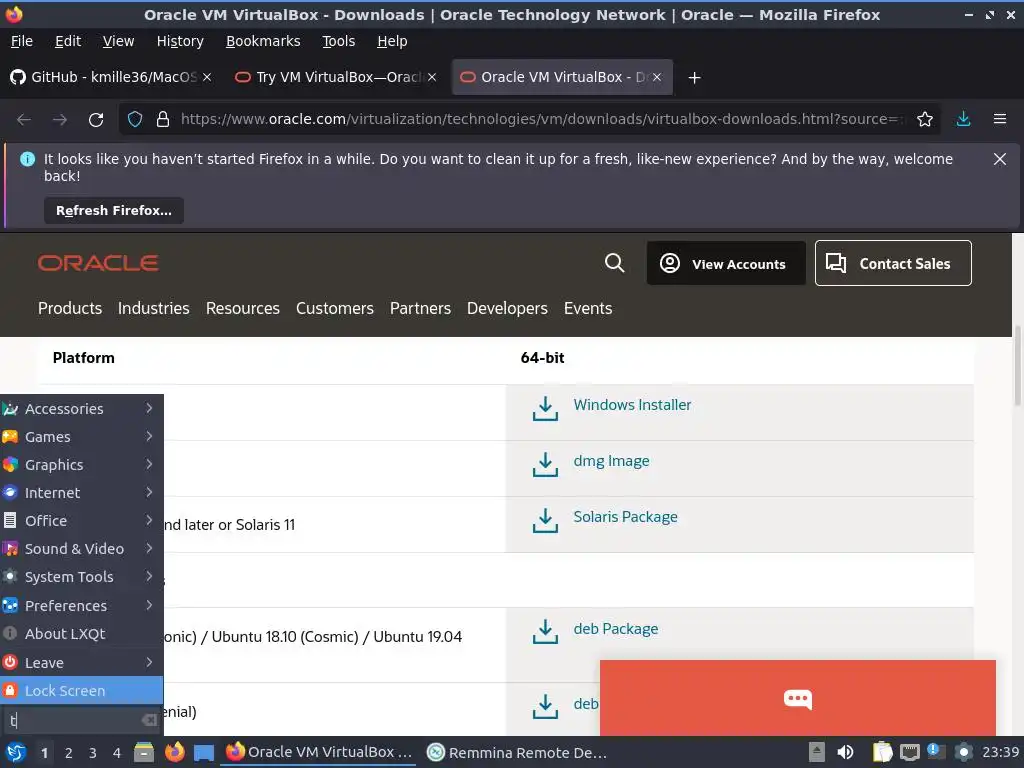Switch to the GitHub kmille36 tab

coord(111,77)
